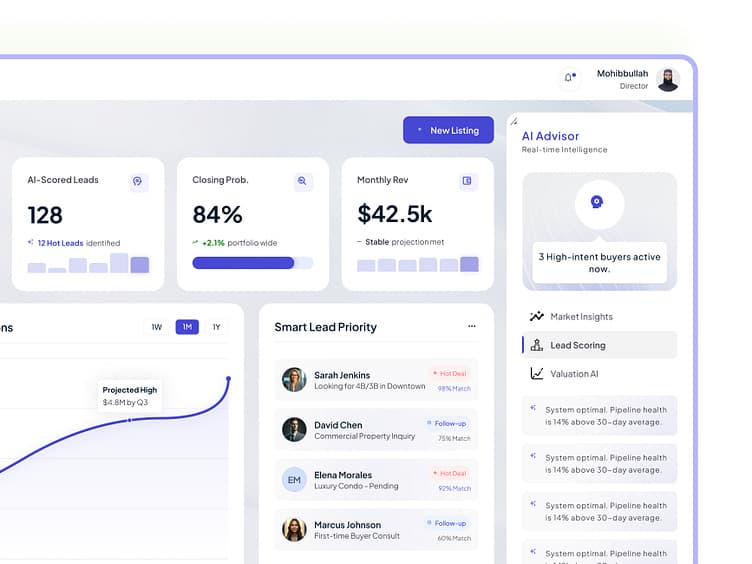752x564 pixels.
Task: Click the Closing Prob. magnifier icon
Action: pos(302,181)
